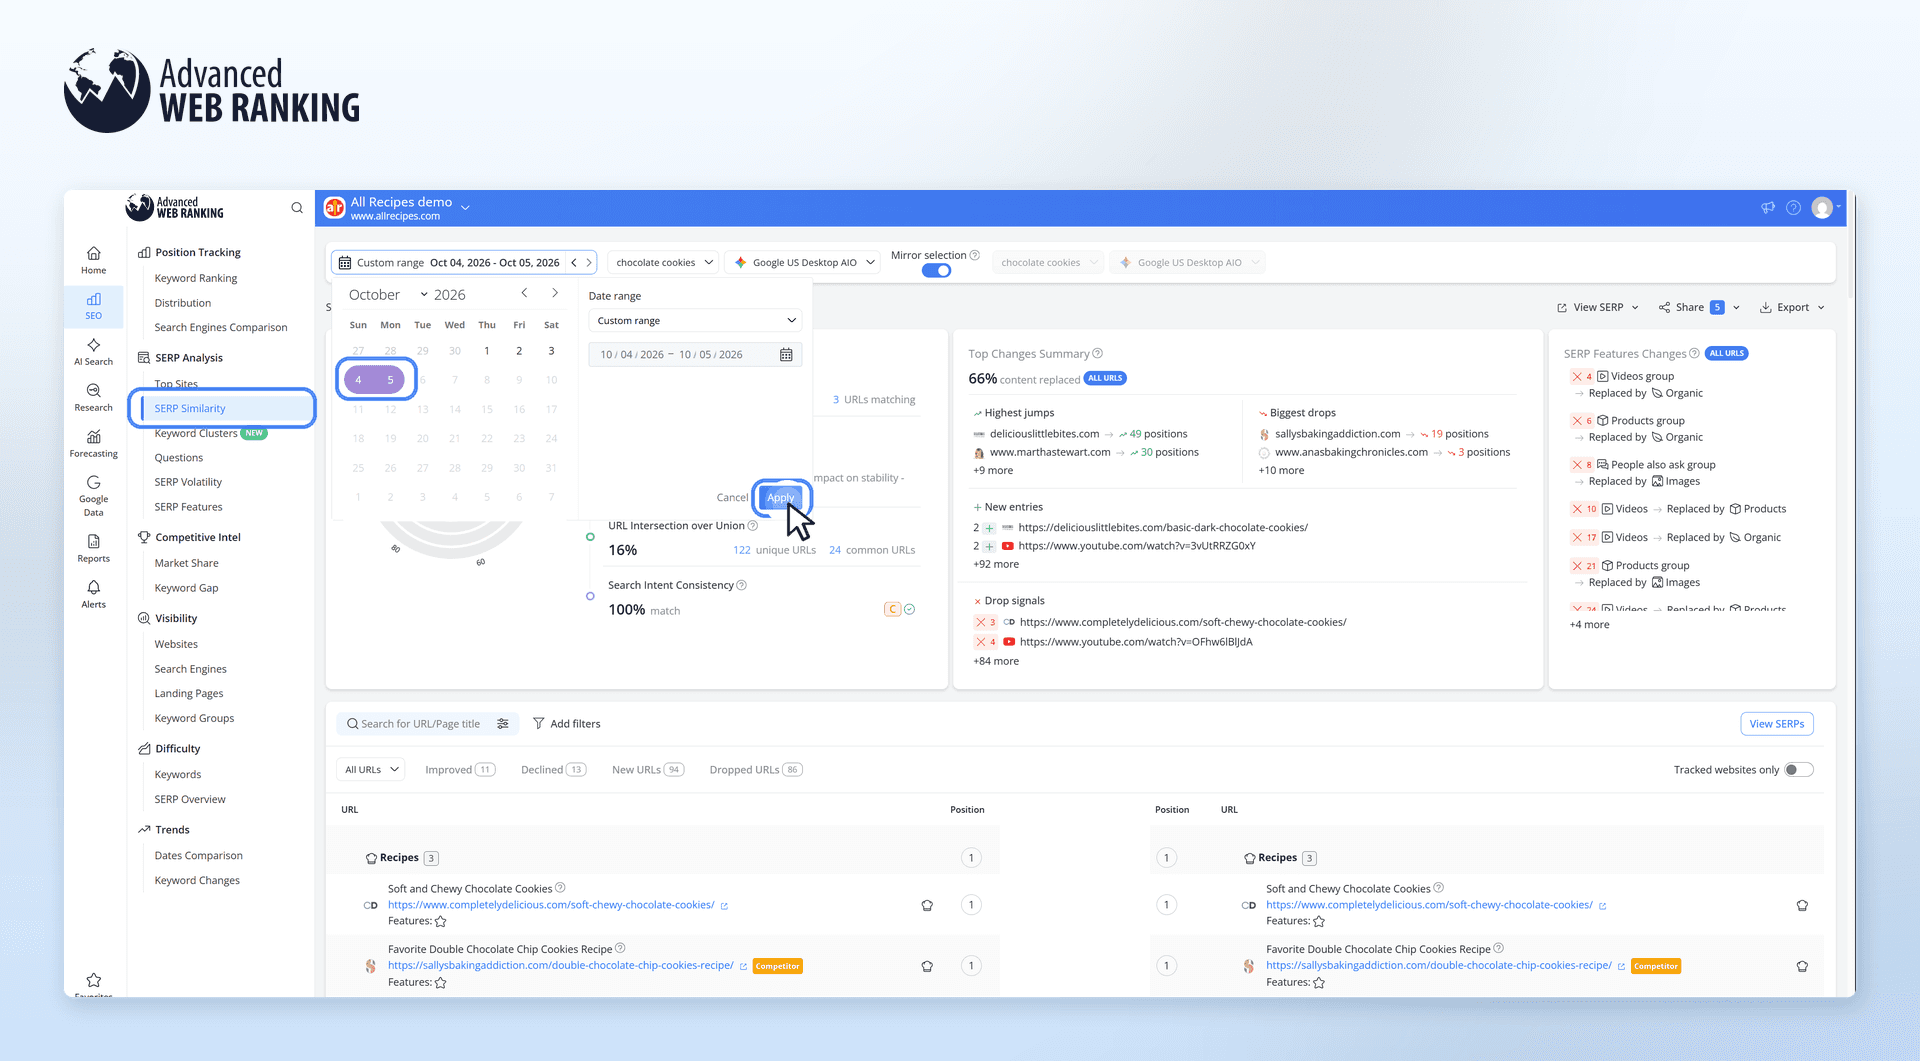Click Add filters
This screenshot has height=1061, width=1920.
(x=566, y=724)
